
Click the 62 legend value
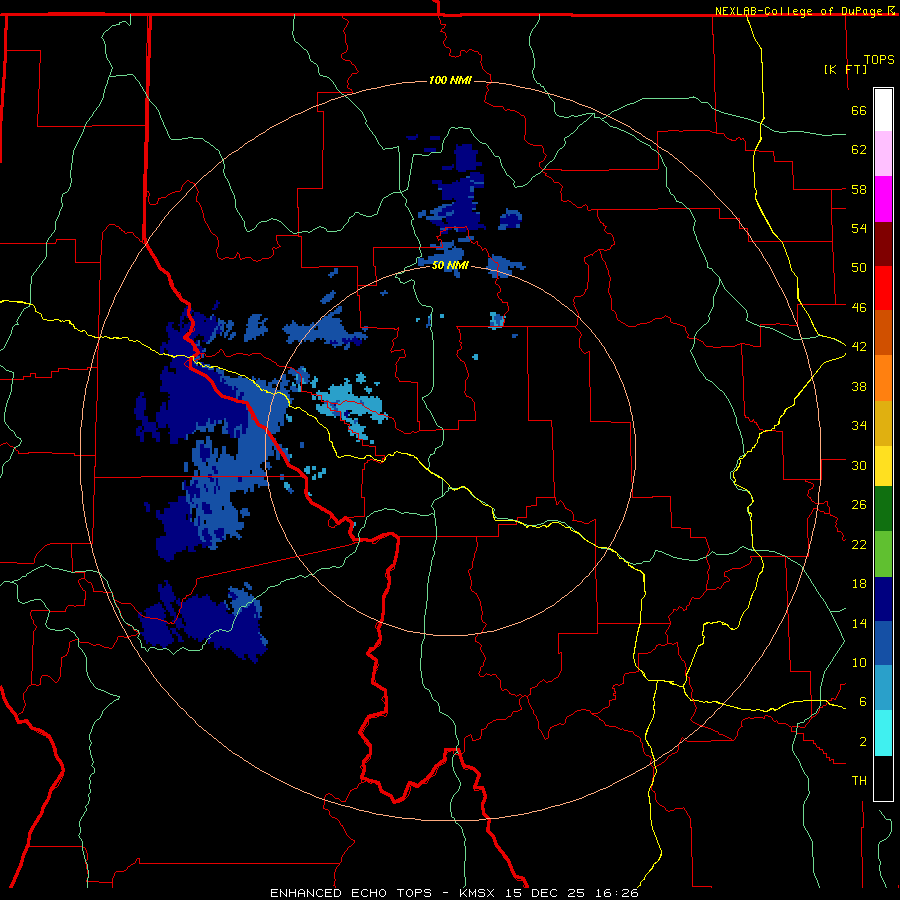859,150
